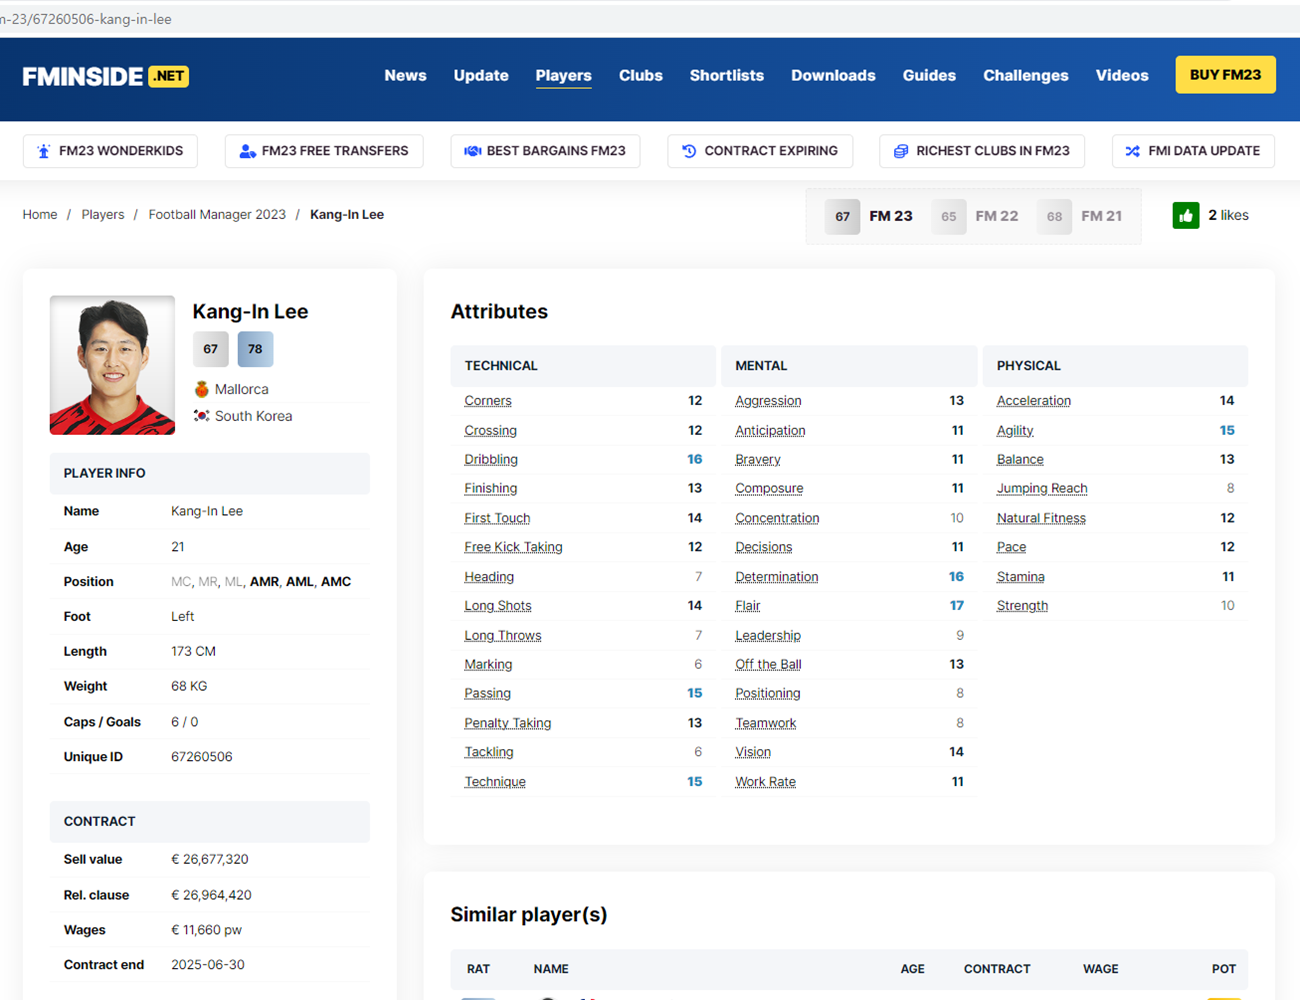Select the FM 23 version tab
Screen dimensions: 1300x1000
tap(869, 216)
